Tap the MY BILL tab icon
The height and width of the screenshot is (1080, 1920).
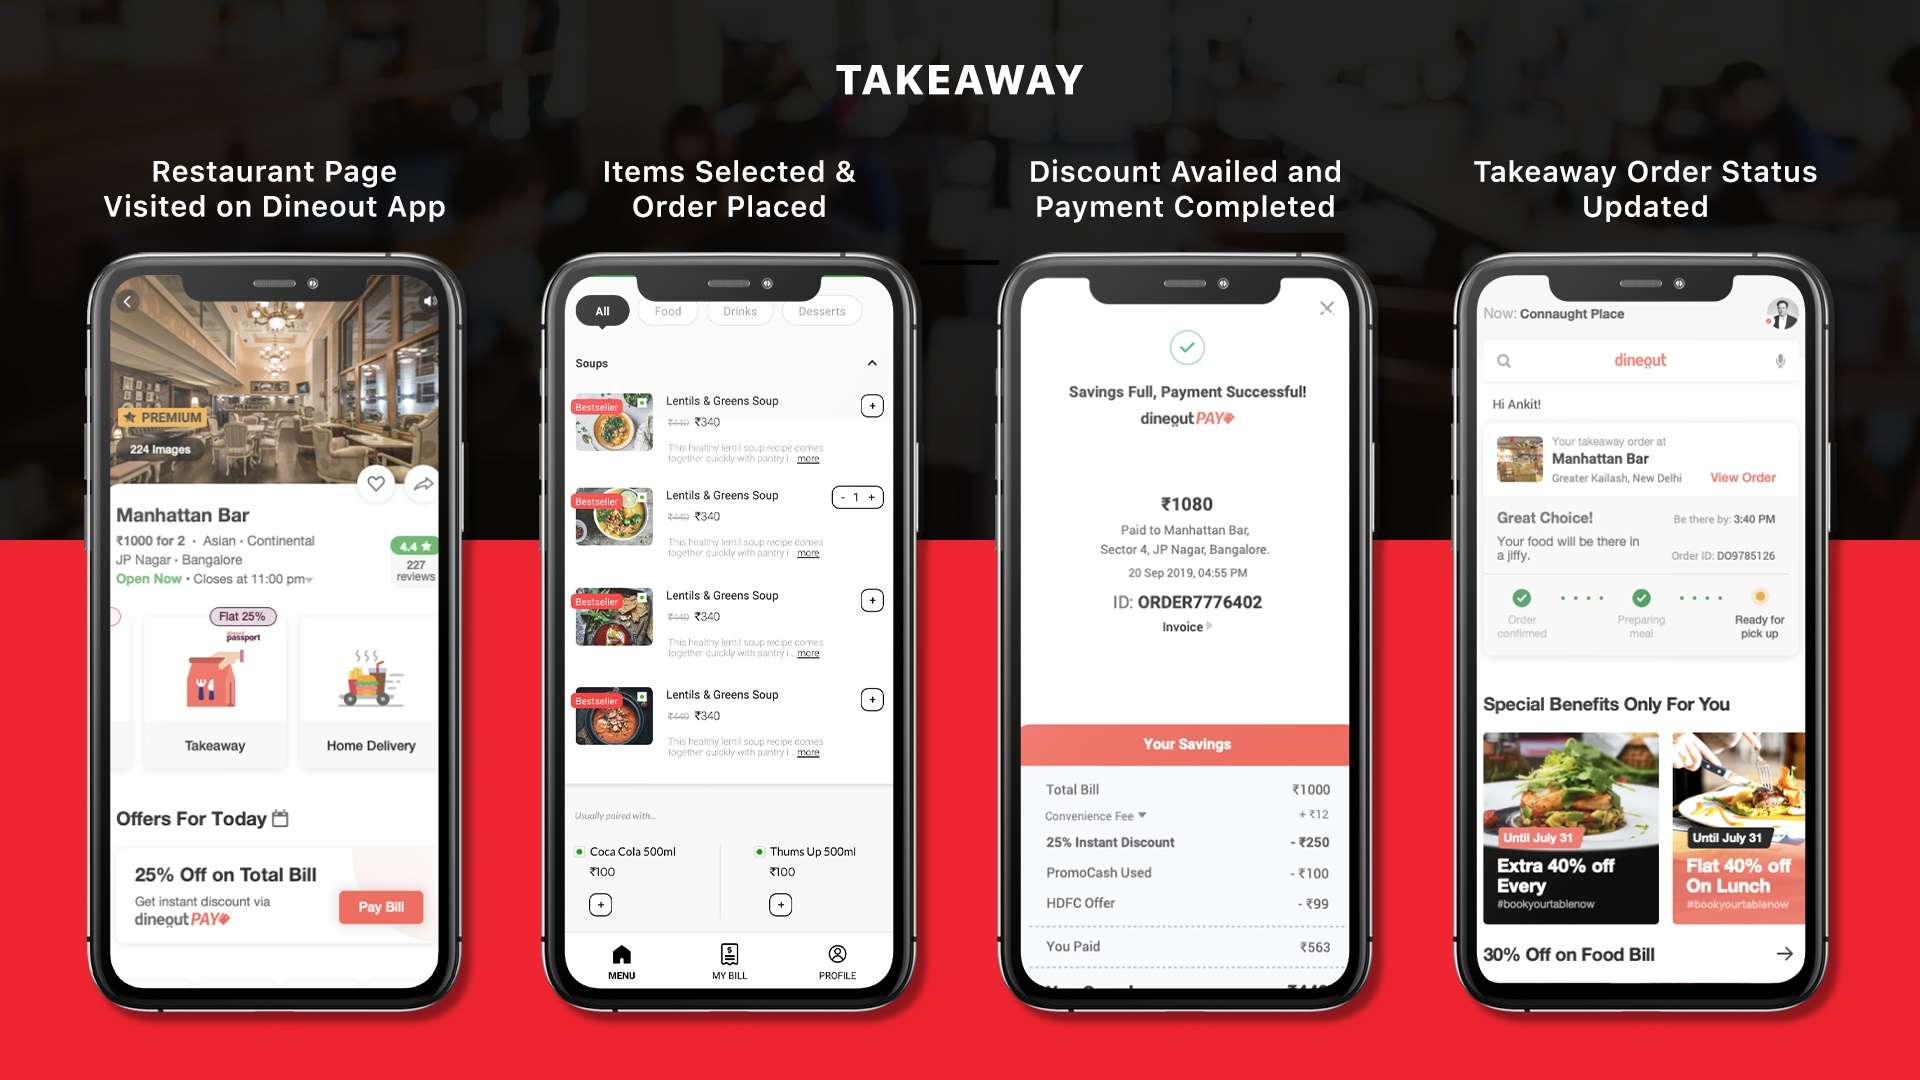coord(727,955)
